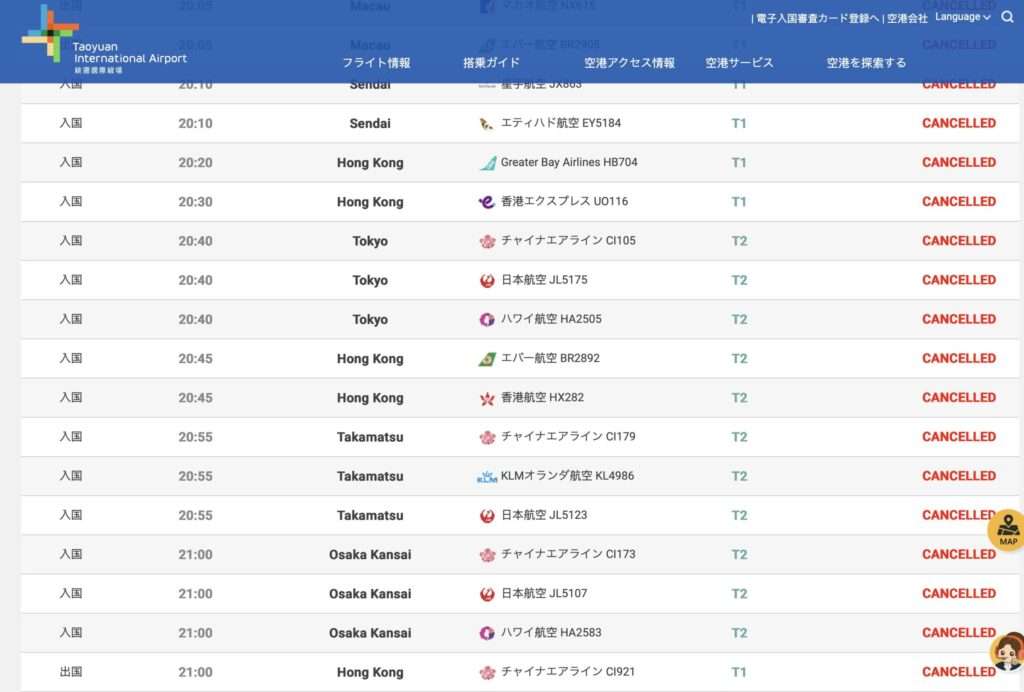Viewport: 1024px width, 692px height.
Task: Select flight name チャイナエアライン CI173
Action: 568,554
